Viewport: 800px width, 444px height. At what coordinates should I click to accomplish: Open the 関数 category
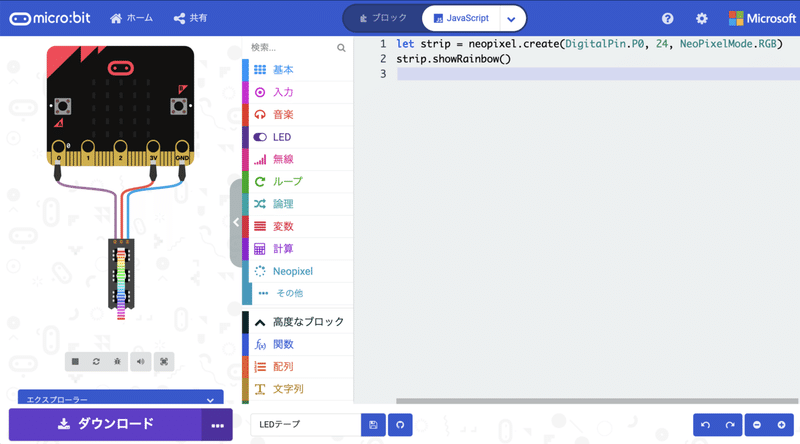tap(298, 344)
